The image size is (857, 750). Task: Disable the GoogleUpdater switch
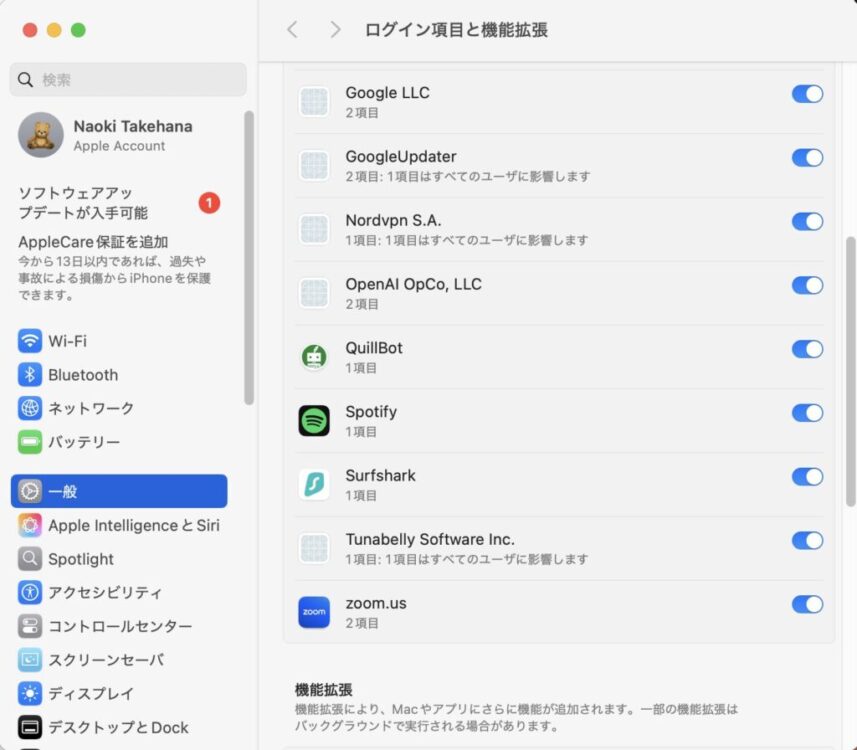pos(807,158)
